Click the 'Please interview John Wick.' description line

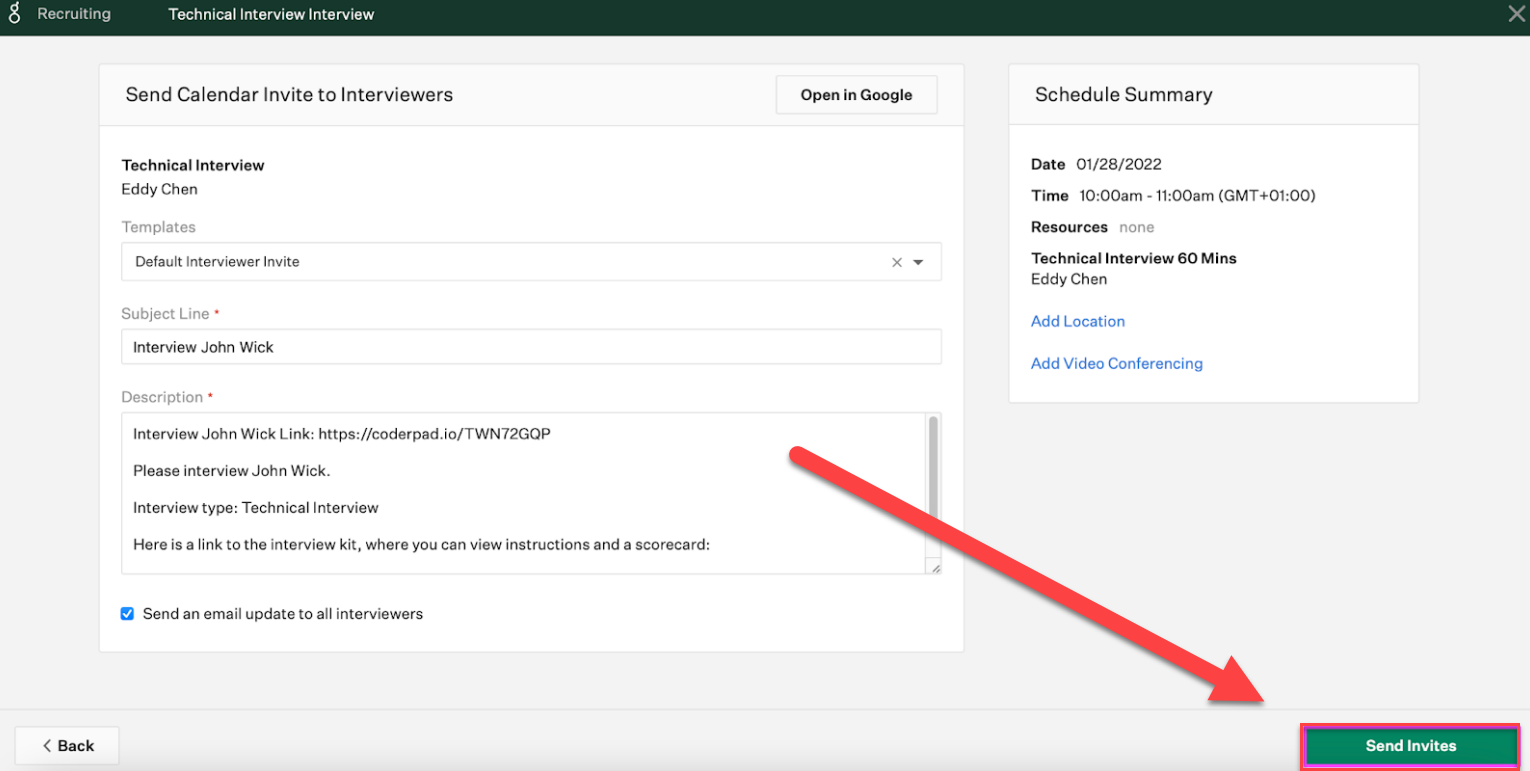point(231,471)
